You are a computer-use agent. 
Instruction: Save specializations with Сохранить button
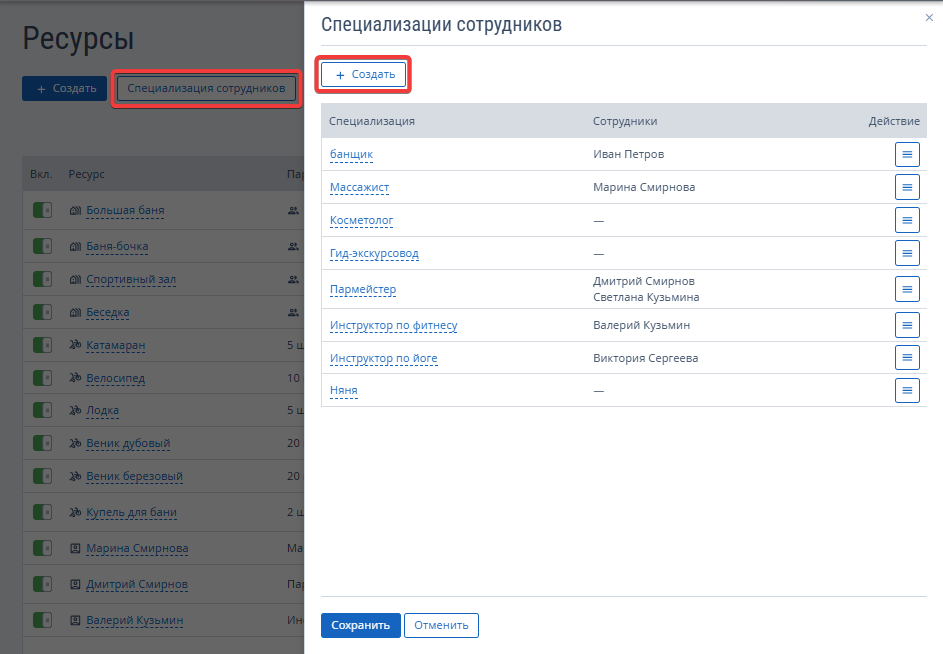(360, 625)
